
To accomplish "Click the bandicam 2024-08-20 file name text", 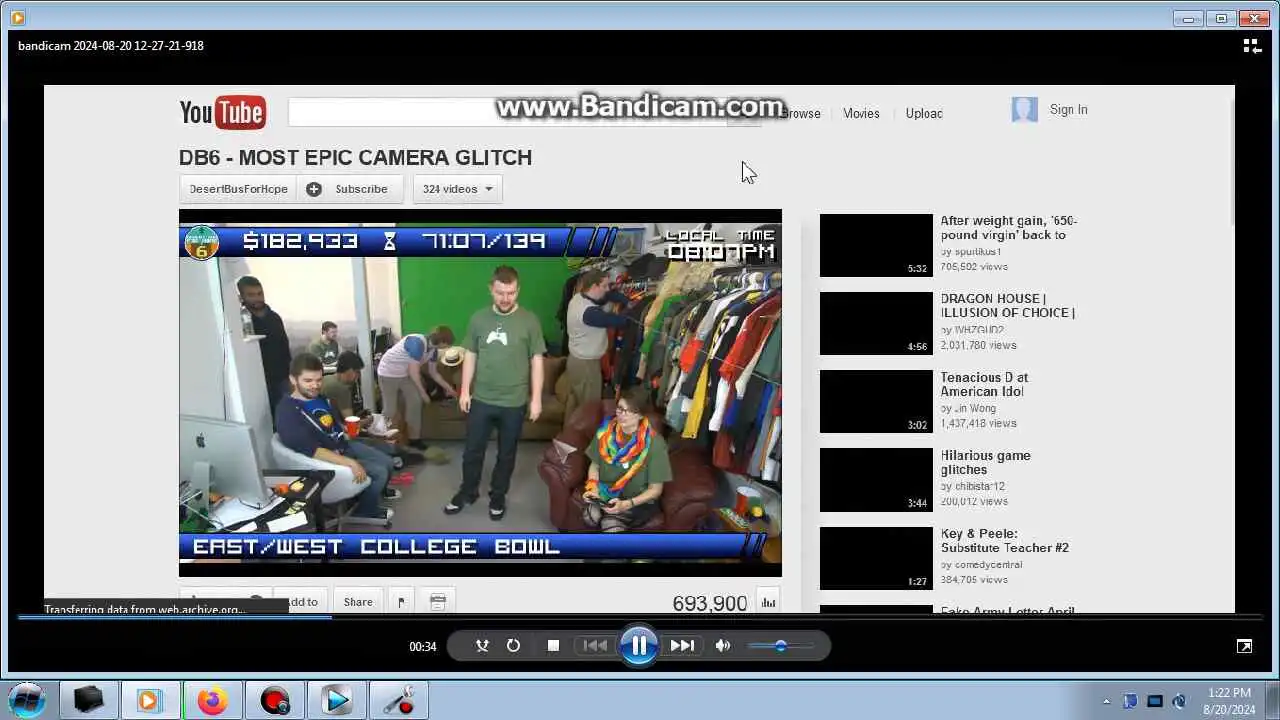I will tap(111, 46).
